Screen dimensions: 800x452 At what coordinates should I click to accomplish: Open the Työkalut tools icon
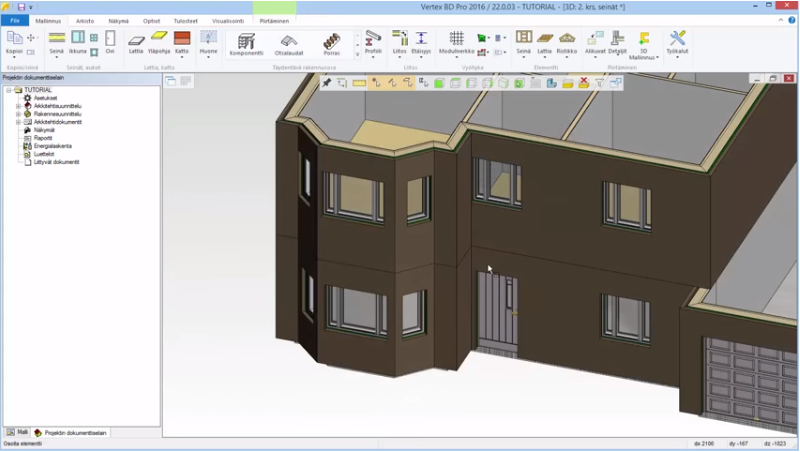pyautogui.click(x=678, y=41)
